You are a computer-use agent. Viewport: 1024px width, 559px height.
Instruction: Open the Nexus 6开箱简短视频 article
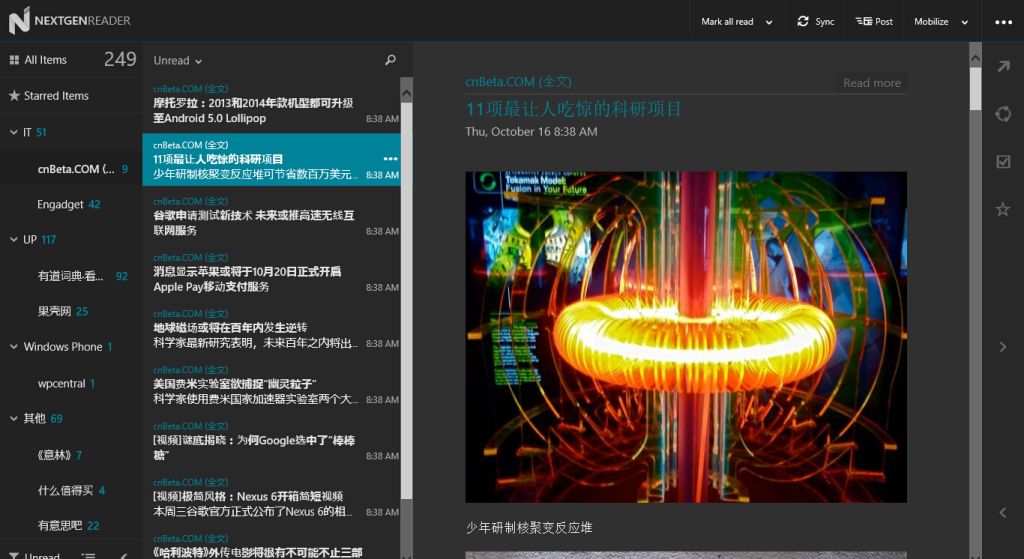[x=271, y=498]
